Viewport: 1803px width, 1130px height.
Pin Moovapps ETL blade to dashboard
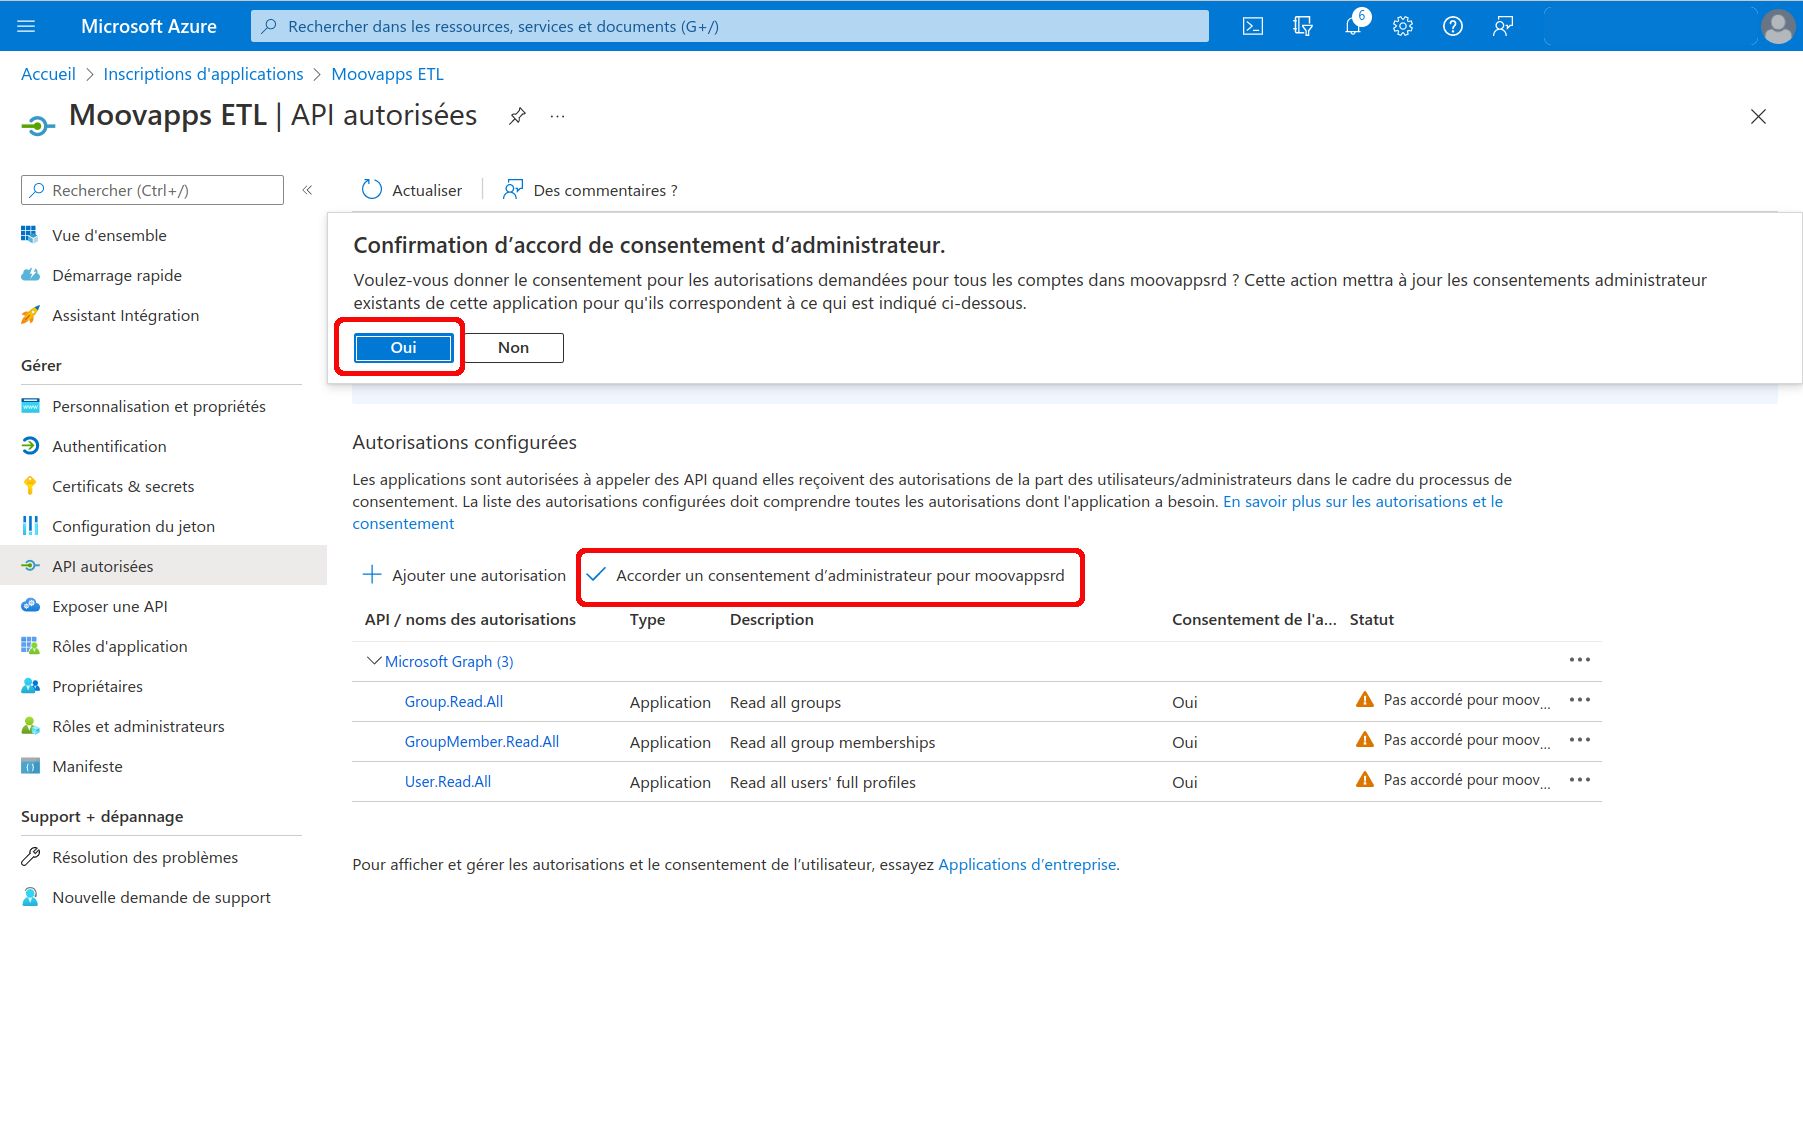point(517,116)
